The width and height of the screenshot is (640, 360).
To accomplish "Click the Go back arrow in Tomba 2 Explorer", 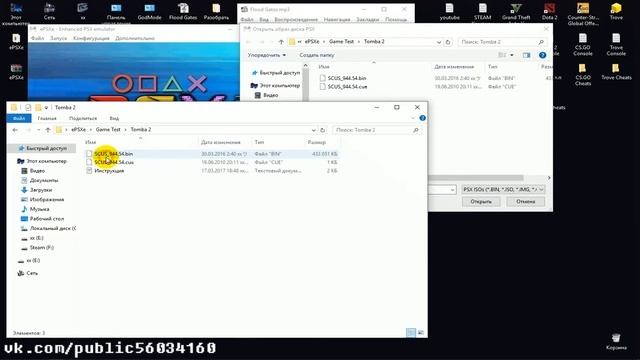I will (x=15, y=130).
